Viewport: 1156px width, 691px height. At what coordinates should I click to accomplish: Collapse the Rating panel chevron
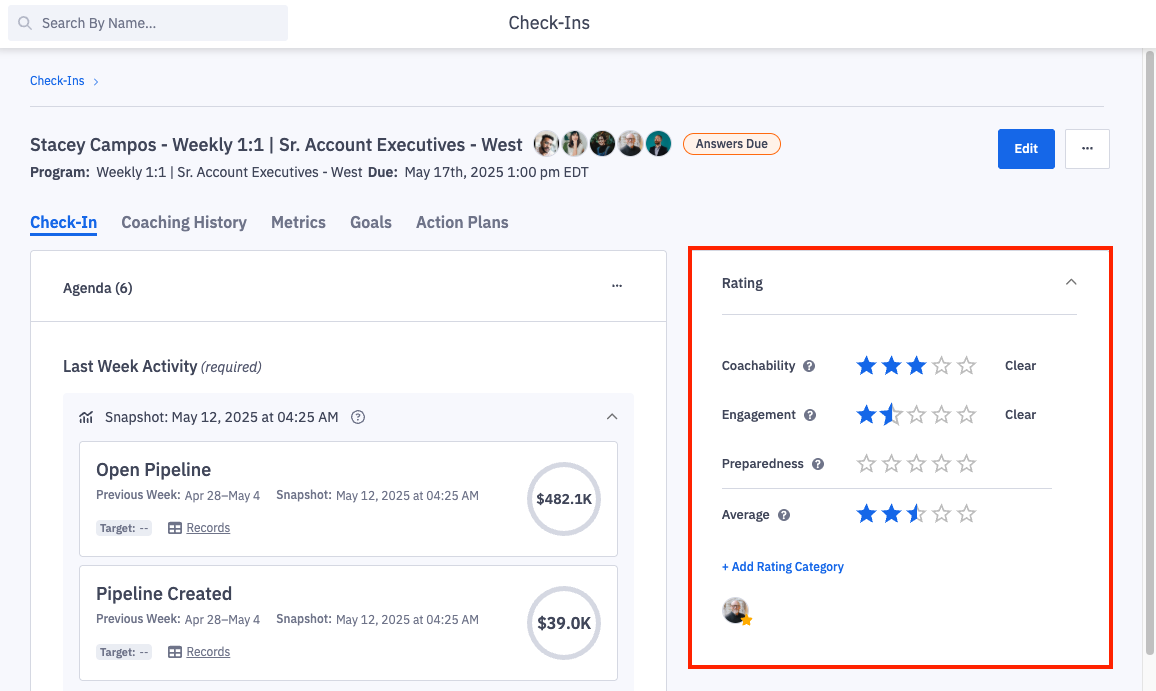1071,283
